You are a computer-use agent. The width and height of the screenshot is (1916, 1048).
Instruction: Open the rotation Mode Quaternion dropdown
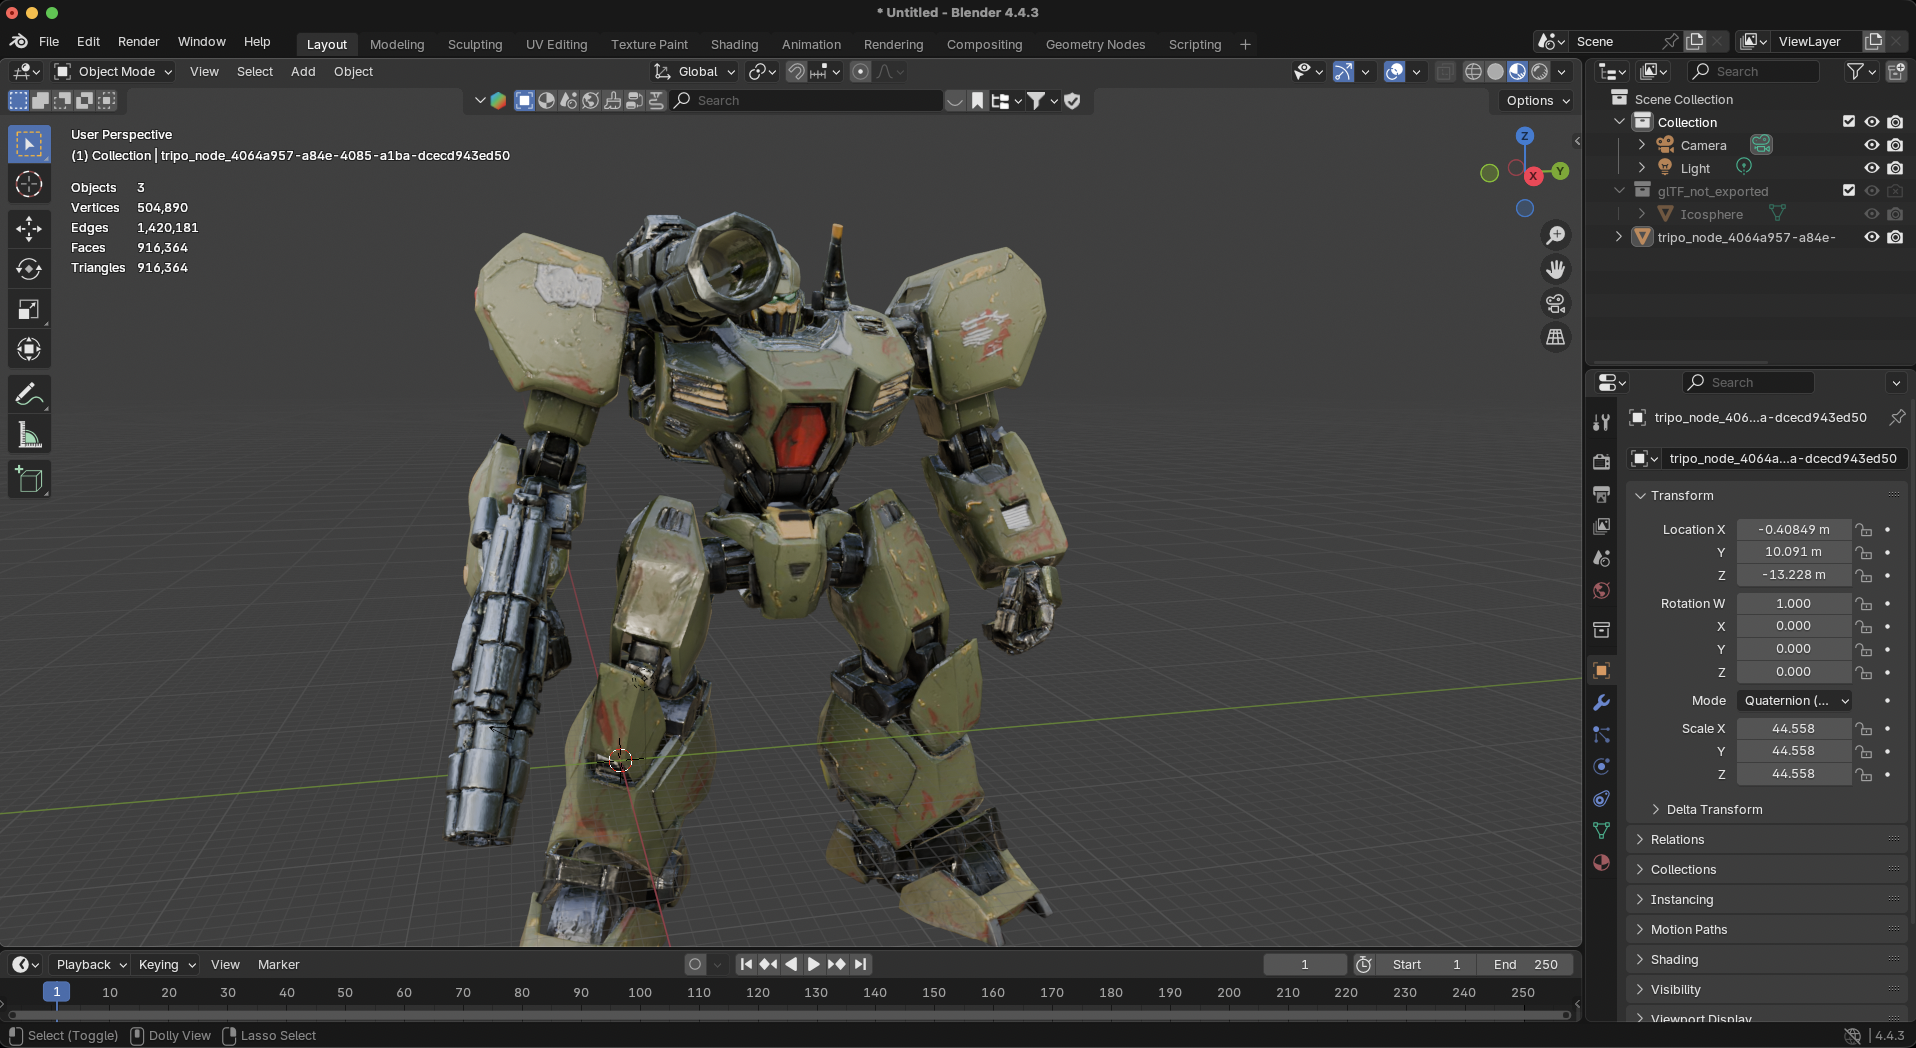coord(1794,700)
